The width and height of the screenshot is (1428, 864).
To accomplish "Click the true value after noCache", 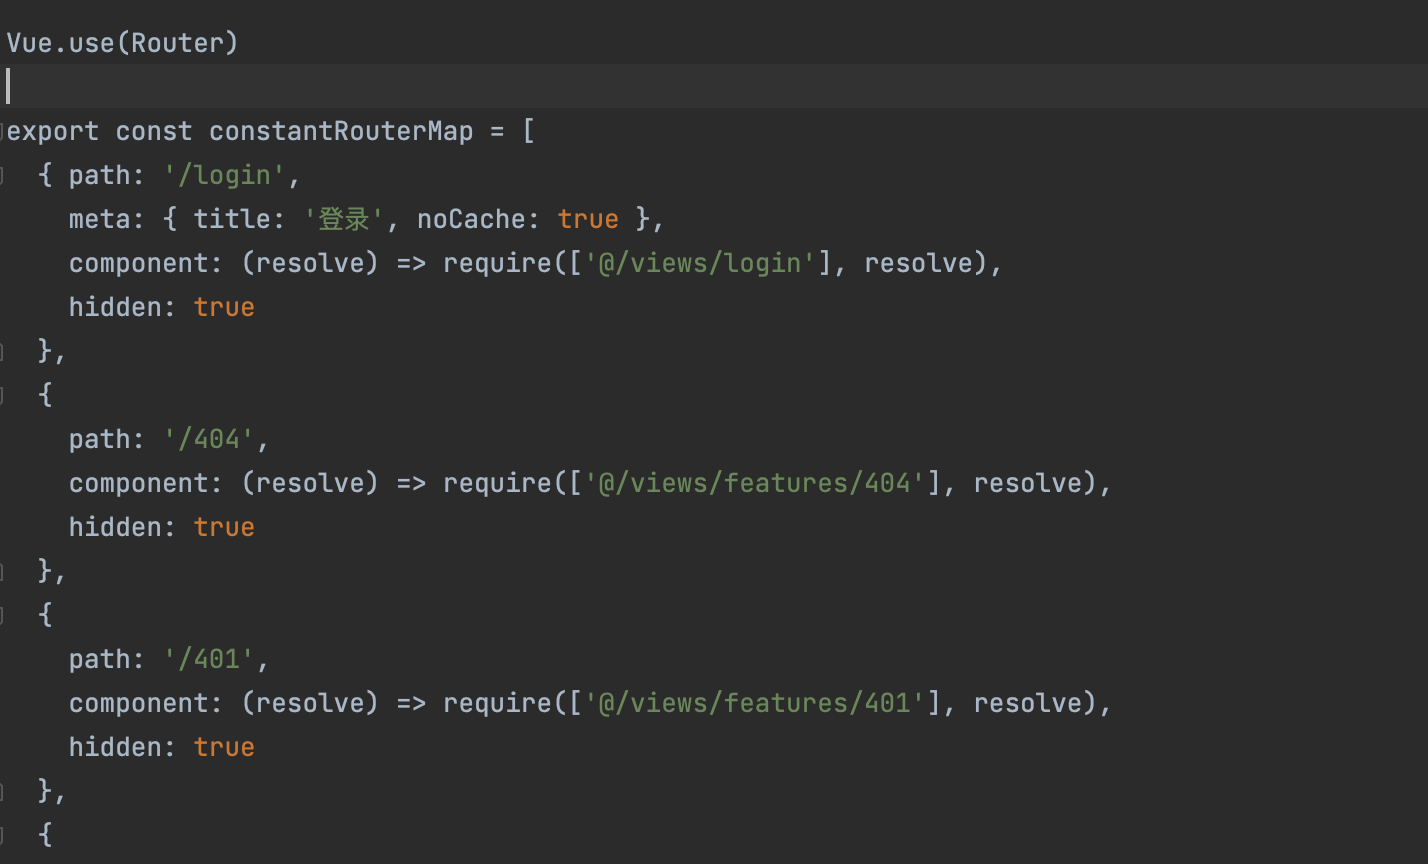I will 588,219.
